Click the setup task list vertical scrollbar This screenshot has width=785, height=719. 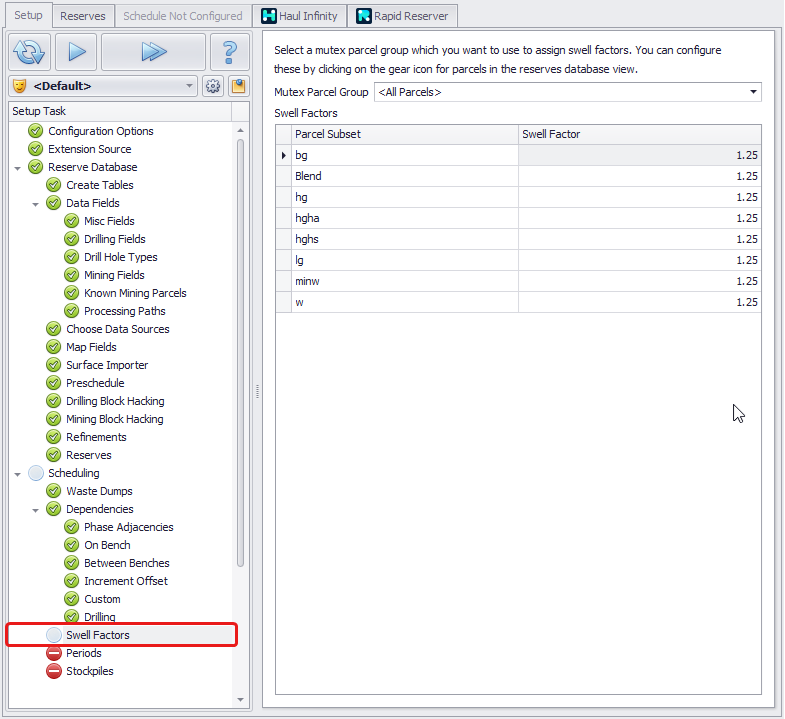click(240, 350)
